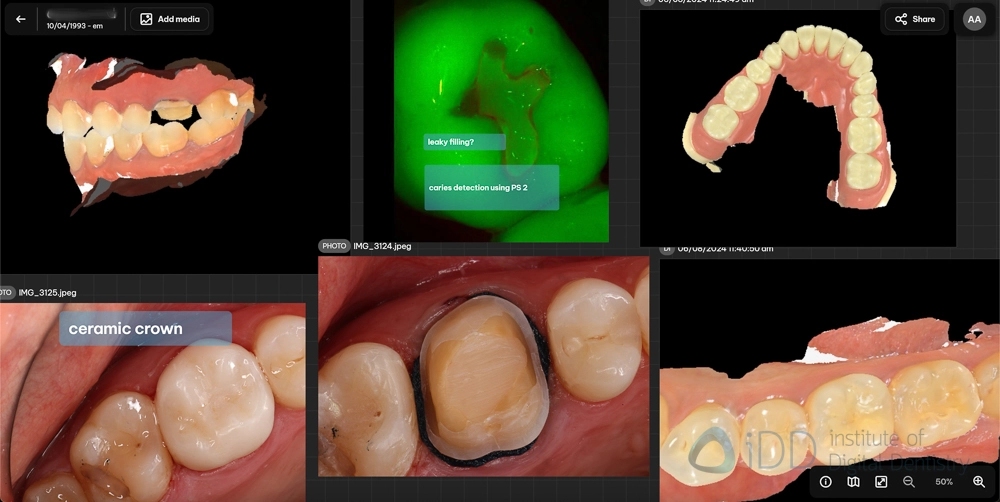This screenshot has width=1000, height=502.
Task: Toggle the minimap icon
Action: (853, 482)
